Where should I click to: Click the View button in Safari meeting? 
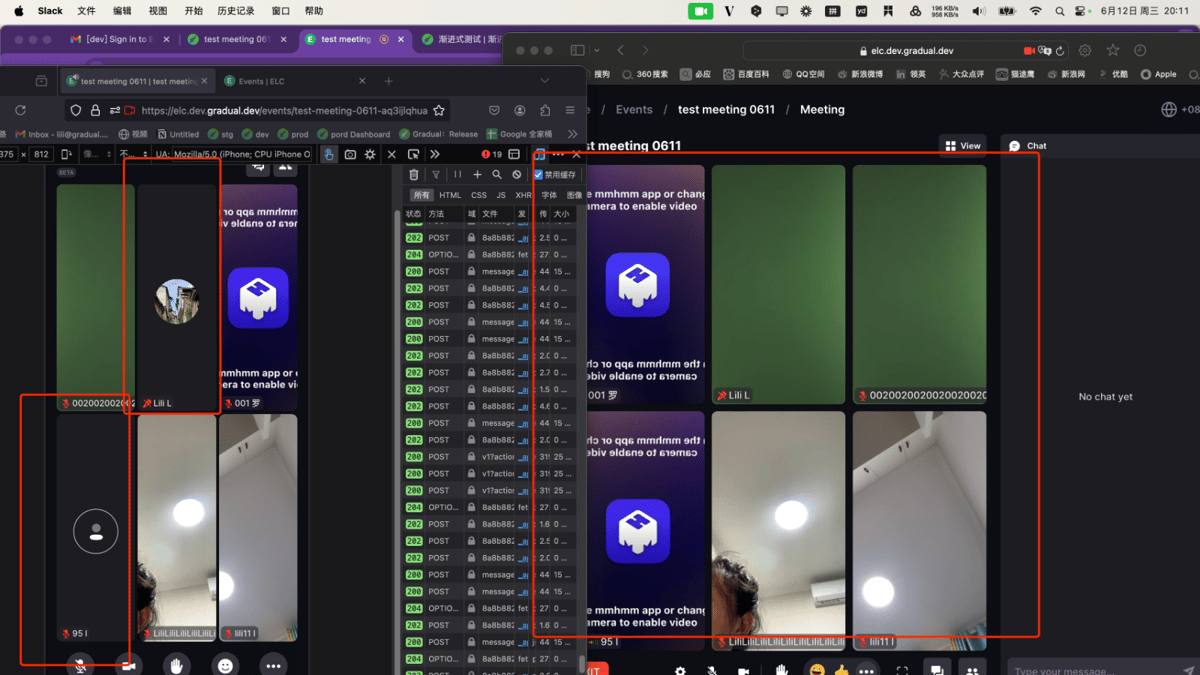[x=963, y=146]
